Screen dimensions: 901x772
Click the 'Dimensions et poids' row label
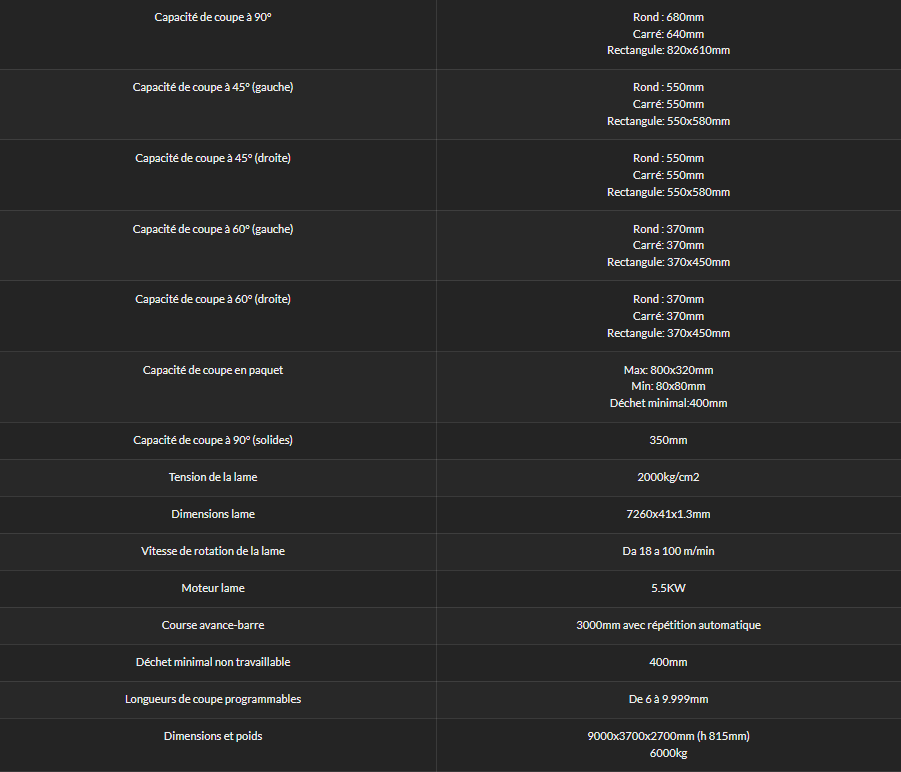(213, 736)
